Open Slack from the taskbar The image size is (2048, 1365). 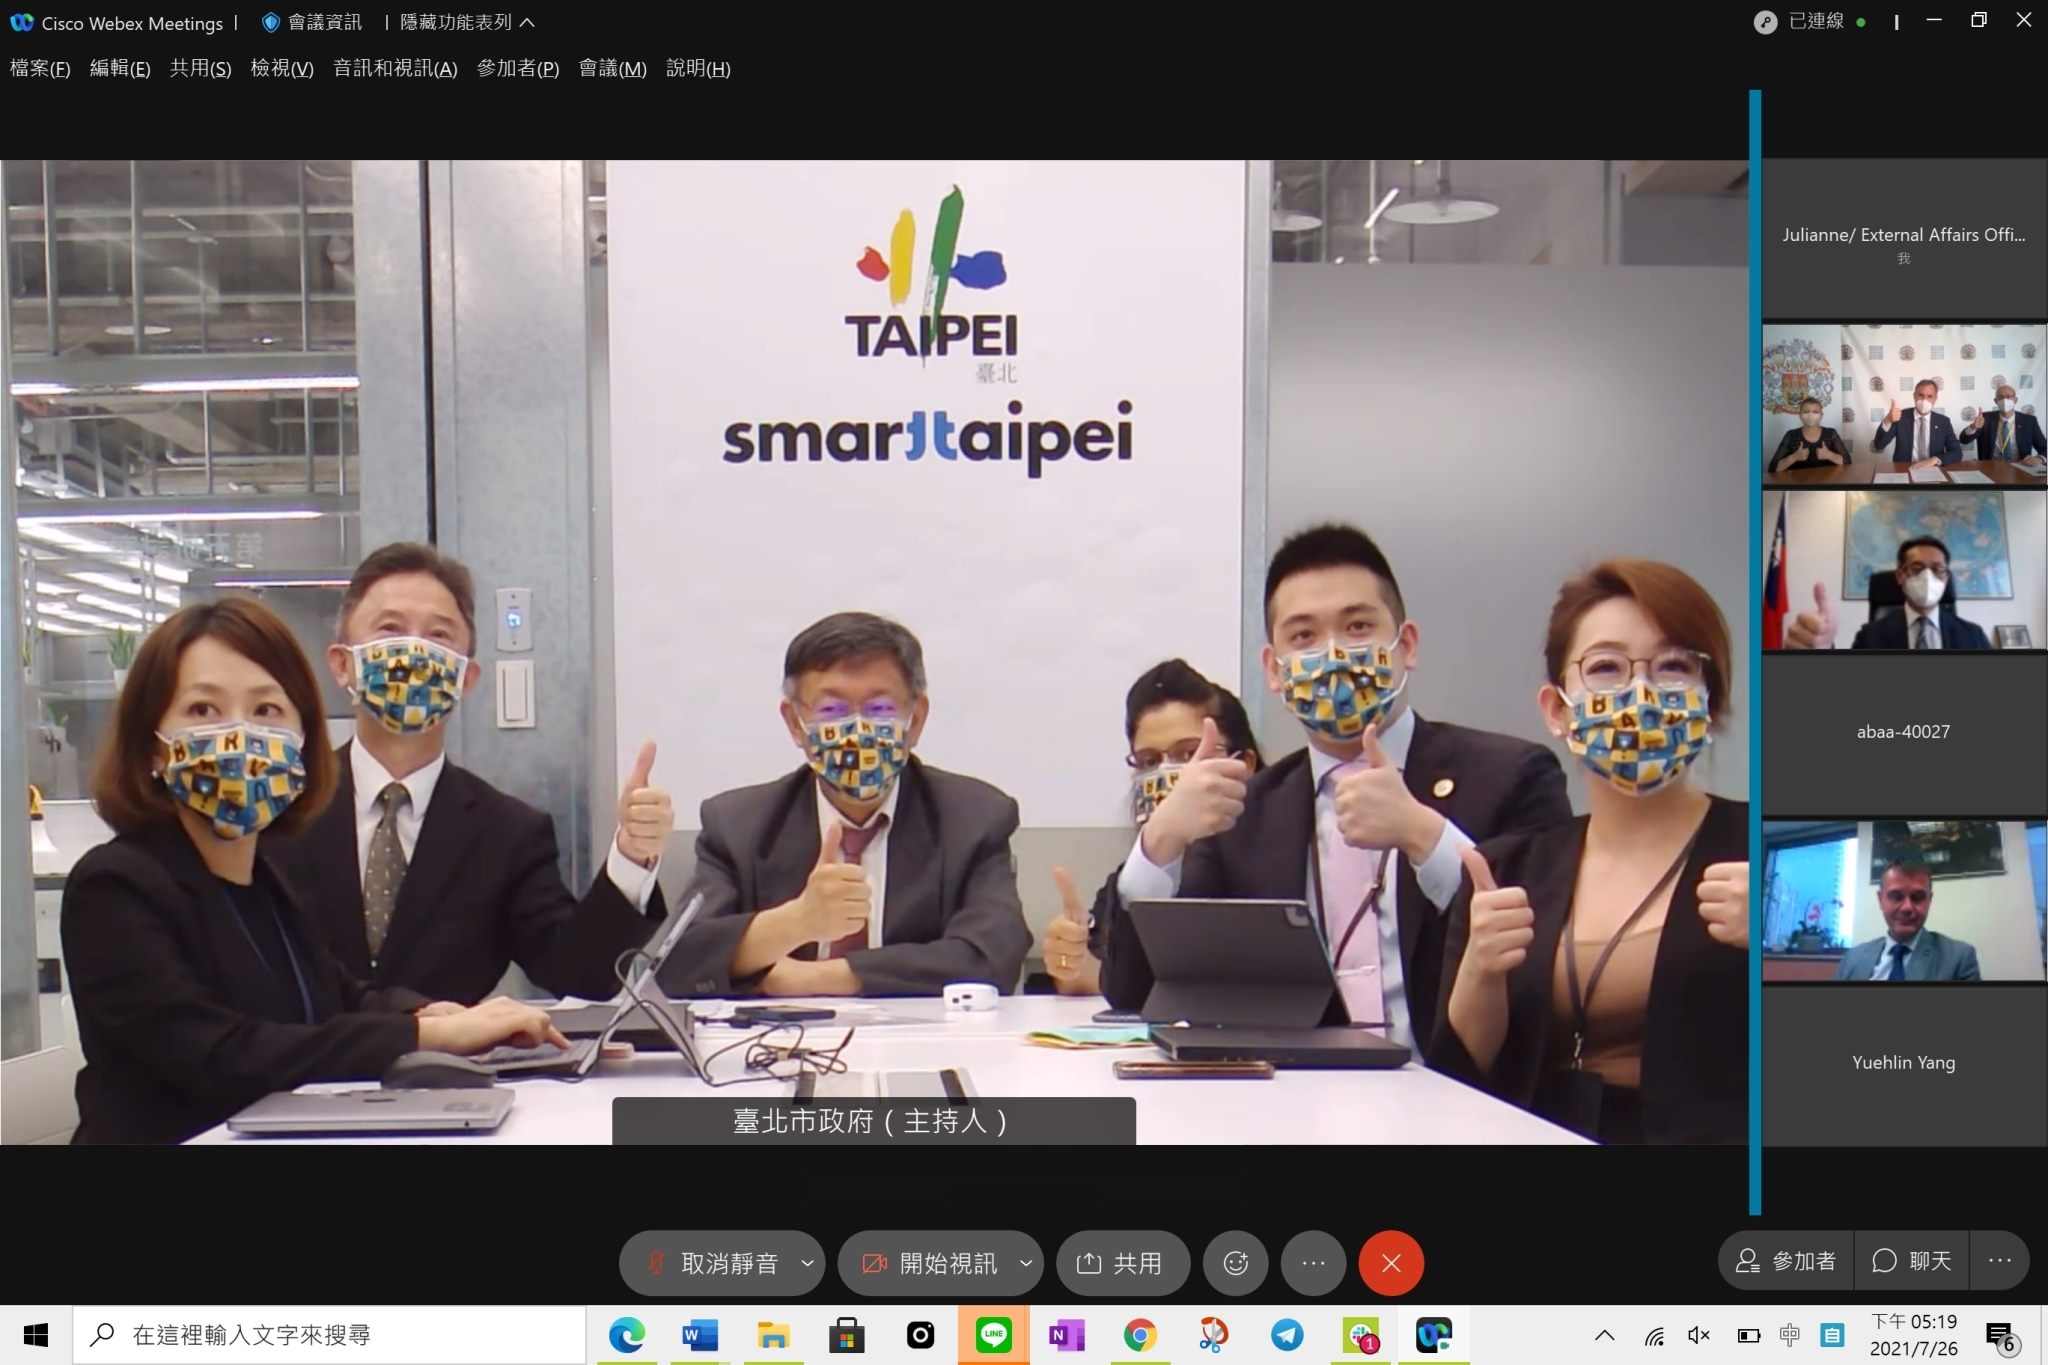click(x=1361, y=1335)
